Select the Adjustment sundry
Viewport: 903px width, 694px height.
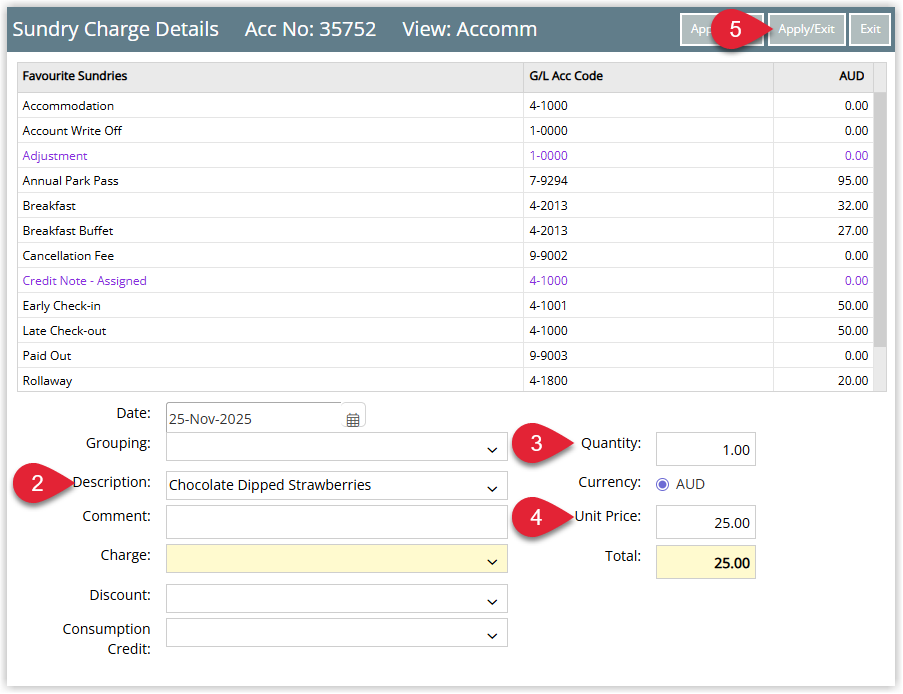coord(445,156)
